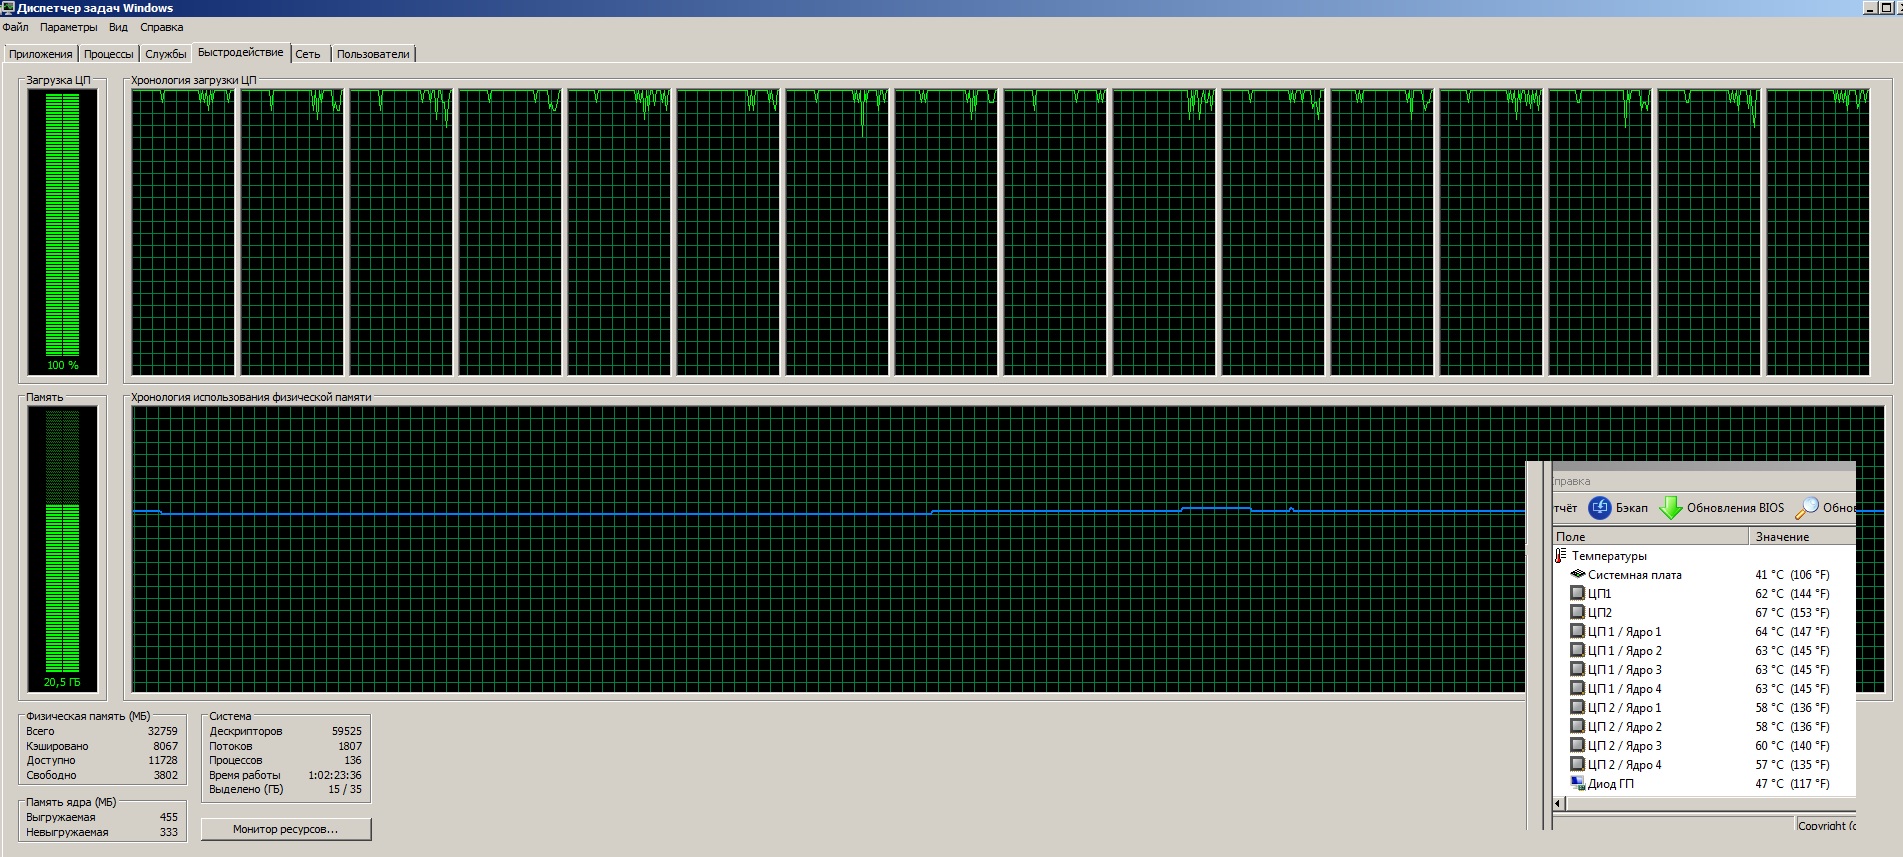Click the magnifying glass update icon
The height and width of the screenshot is (857, 1903).
pyautogui.click(x=1806, y=508)
